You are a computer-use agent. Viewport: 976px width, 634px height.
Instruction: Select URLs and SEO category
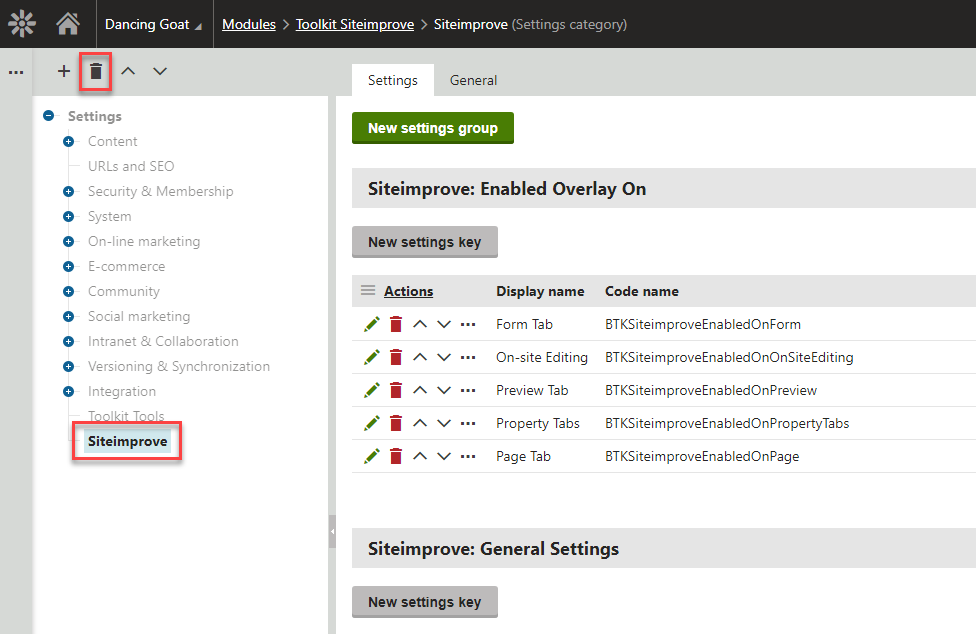click(x=131, y=166)
